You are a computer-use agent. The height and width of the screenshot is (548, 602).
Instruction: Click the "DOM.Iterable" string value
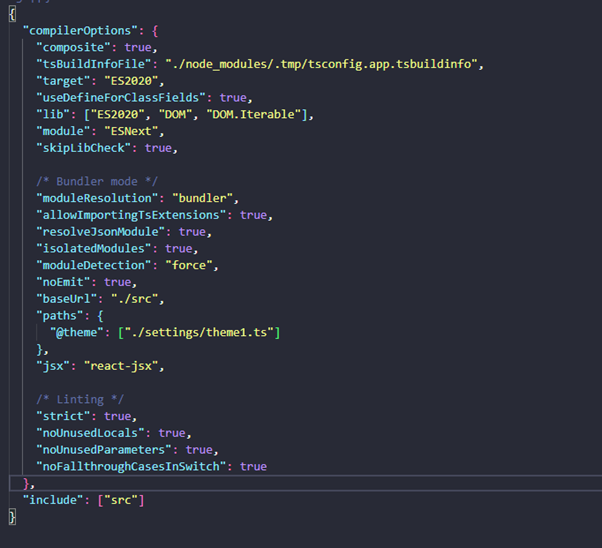(x=253, y=114)
